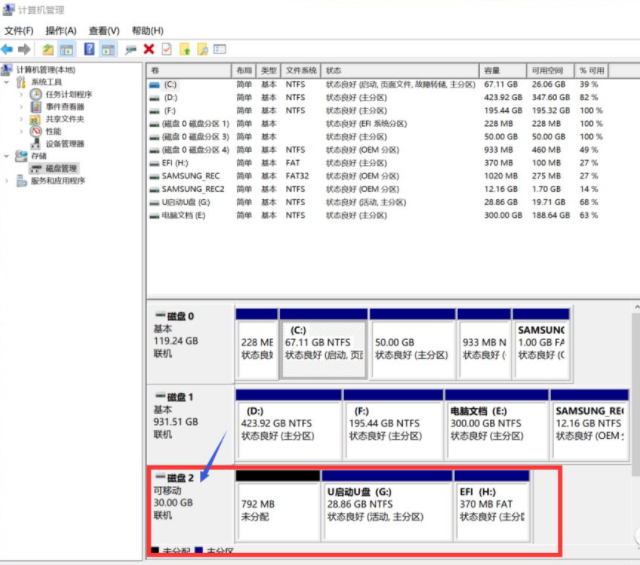Click the Up one level toolbar icon
The width and height of the screenshot is (640, 565).
click(48, 49)
